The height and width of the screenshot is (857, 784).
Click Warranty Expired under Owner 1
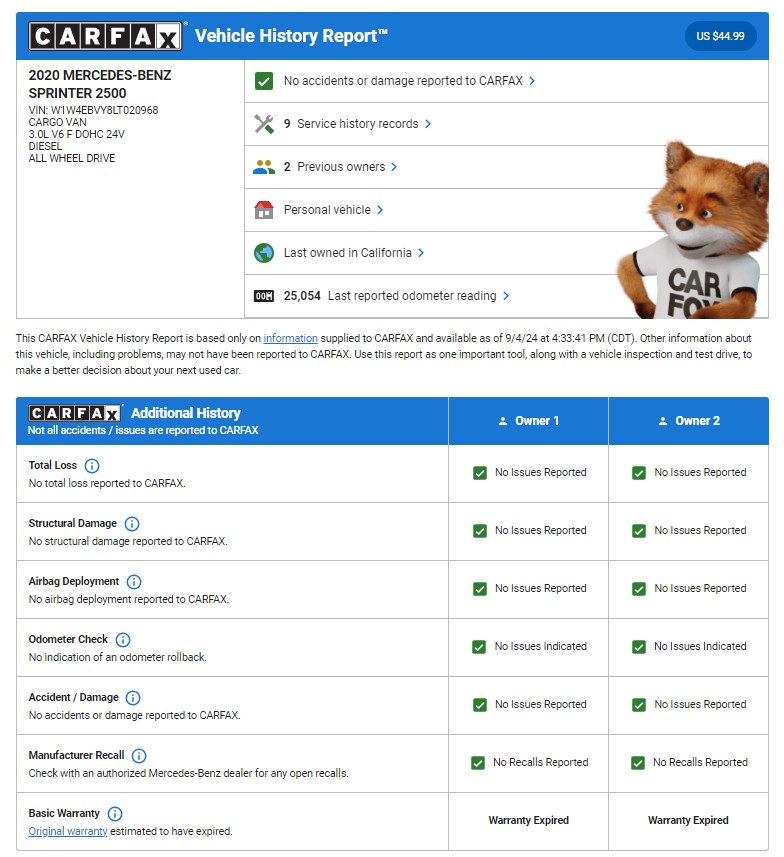tap(529, 820)
